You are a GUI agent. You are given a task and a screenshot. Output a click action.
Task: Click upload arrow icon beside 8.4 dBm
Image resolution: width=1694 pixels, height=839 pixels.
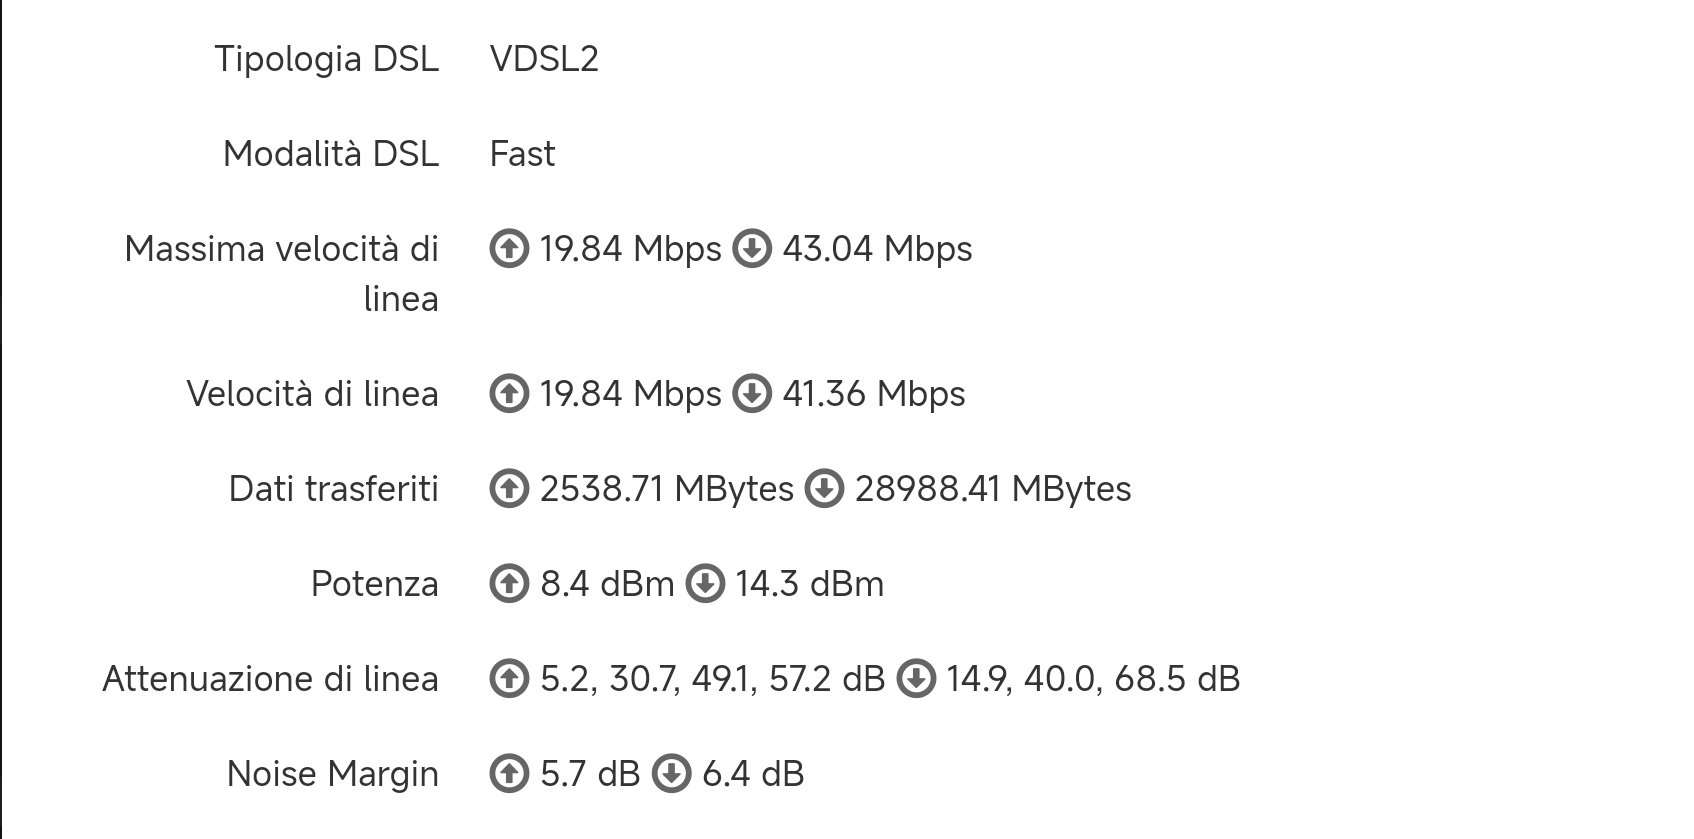point(509,584)
